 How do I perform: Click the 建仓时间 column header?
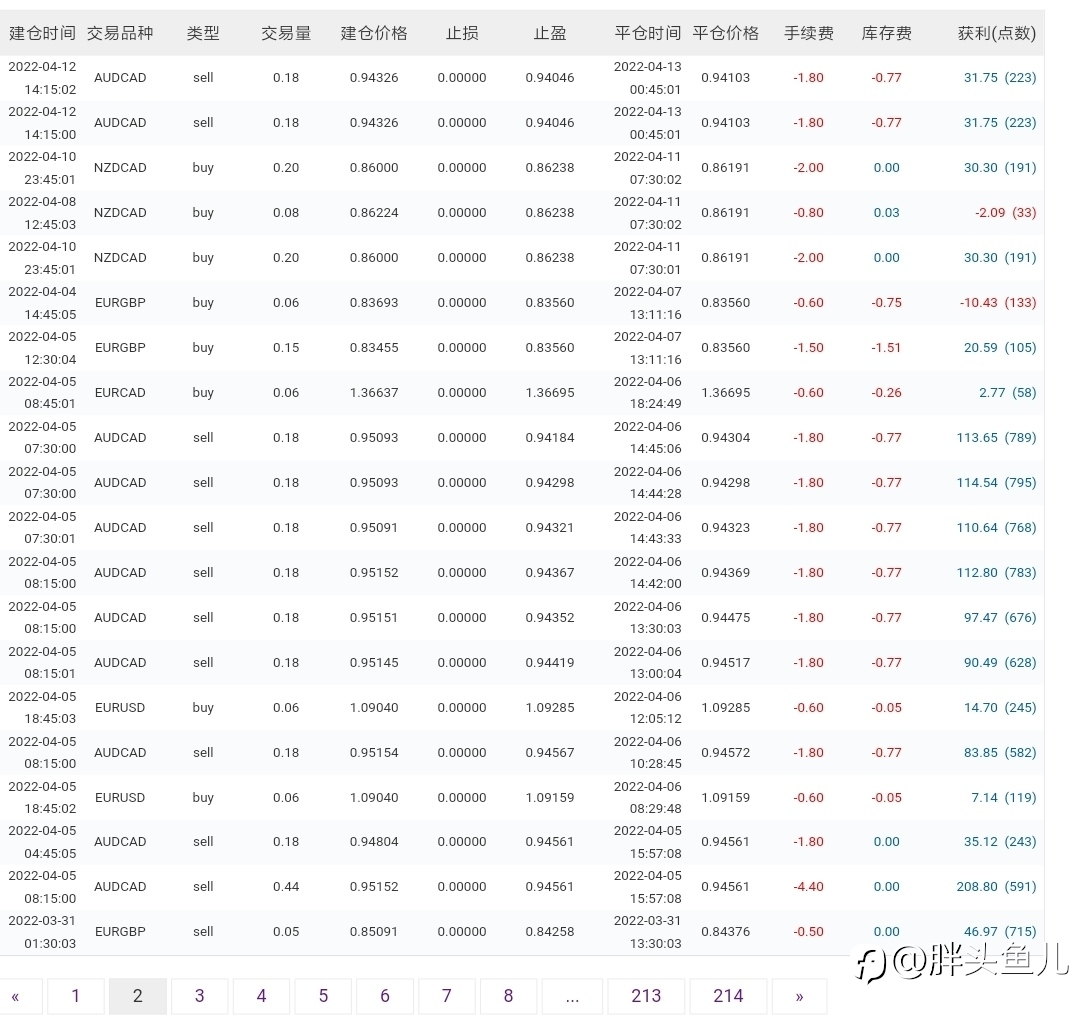tap(43, 33)
